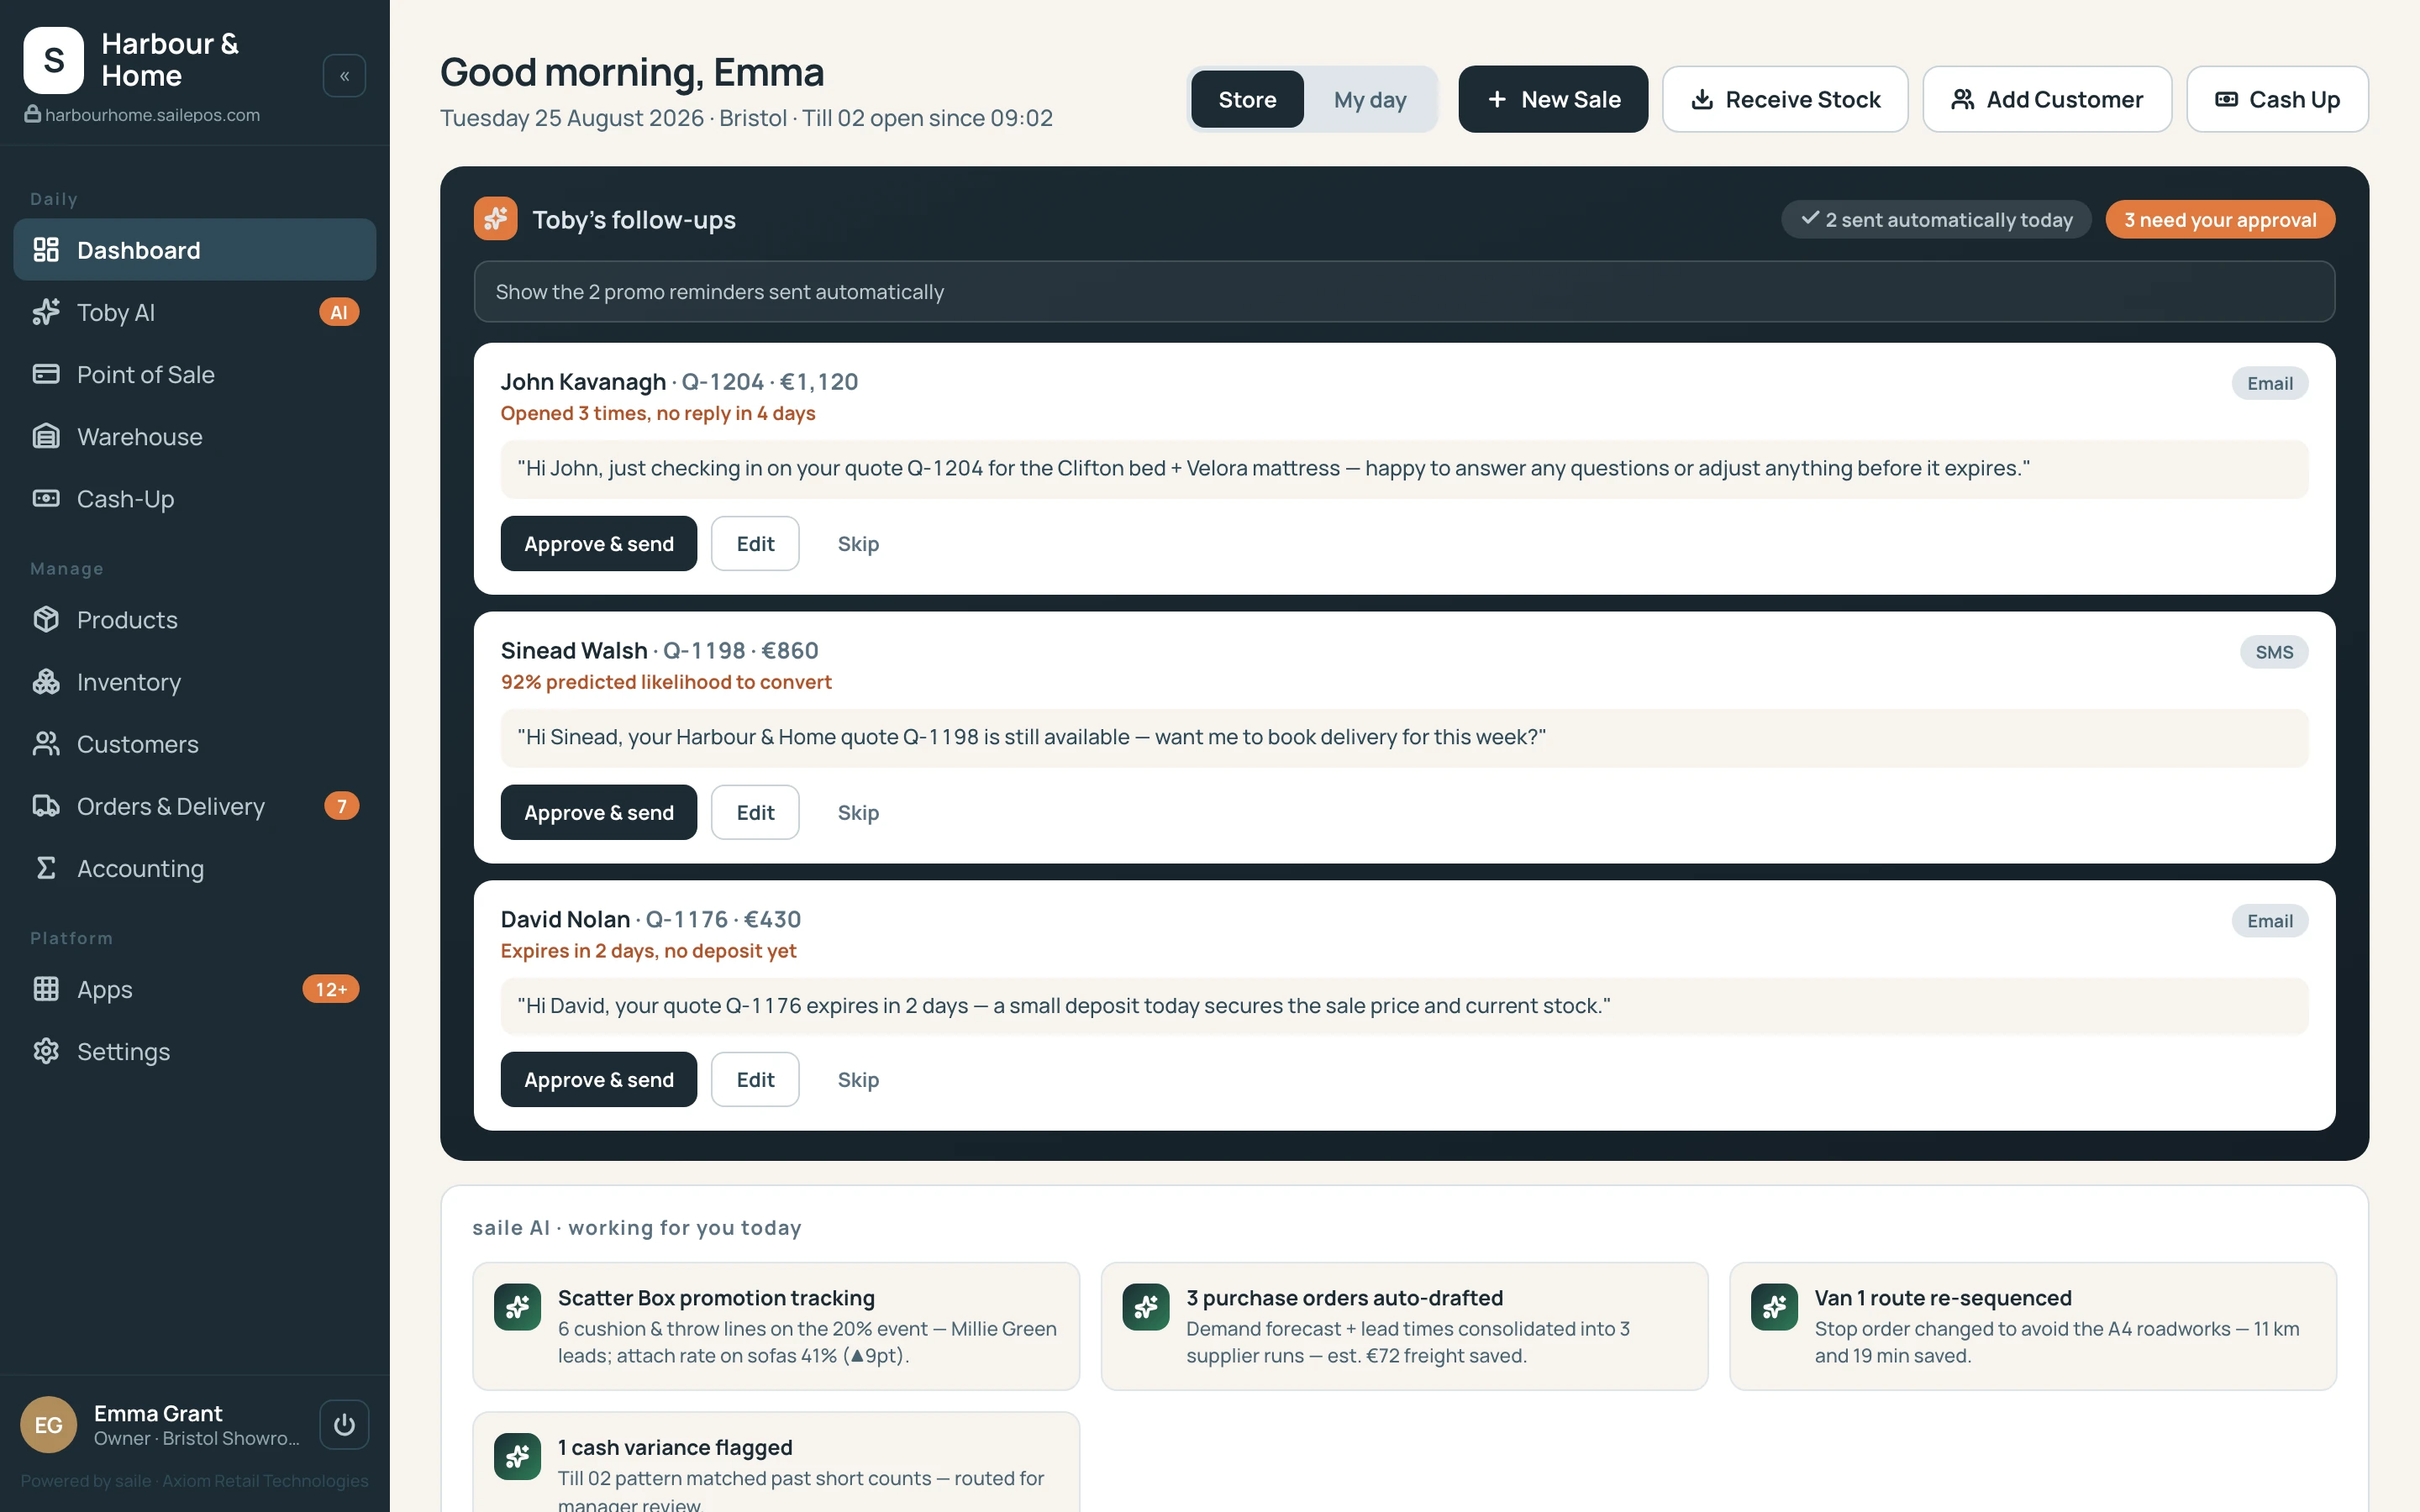The width and height of the screenshot is (2420, 1512).
Task: Expand the 2 promo reminders sent automatically
Action: [x=1404, y=292]
